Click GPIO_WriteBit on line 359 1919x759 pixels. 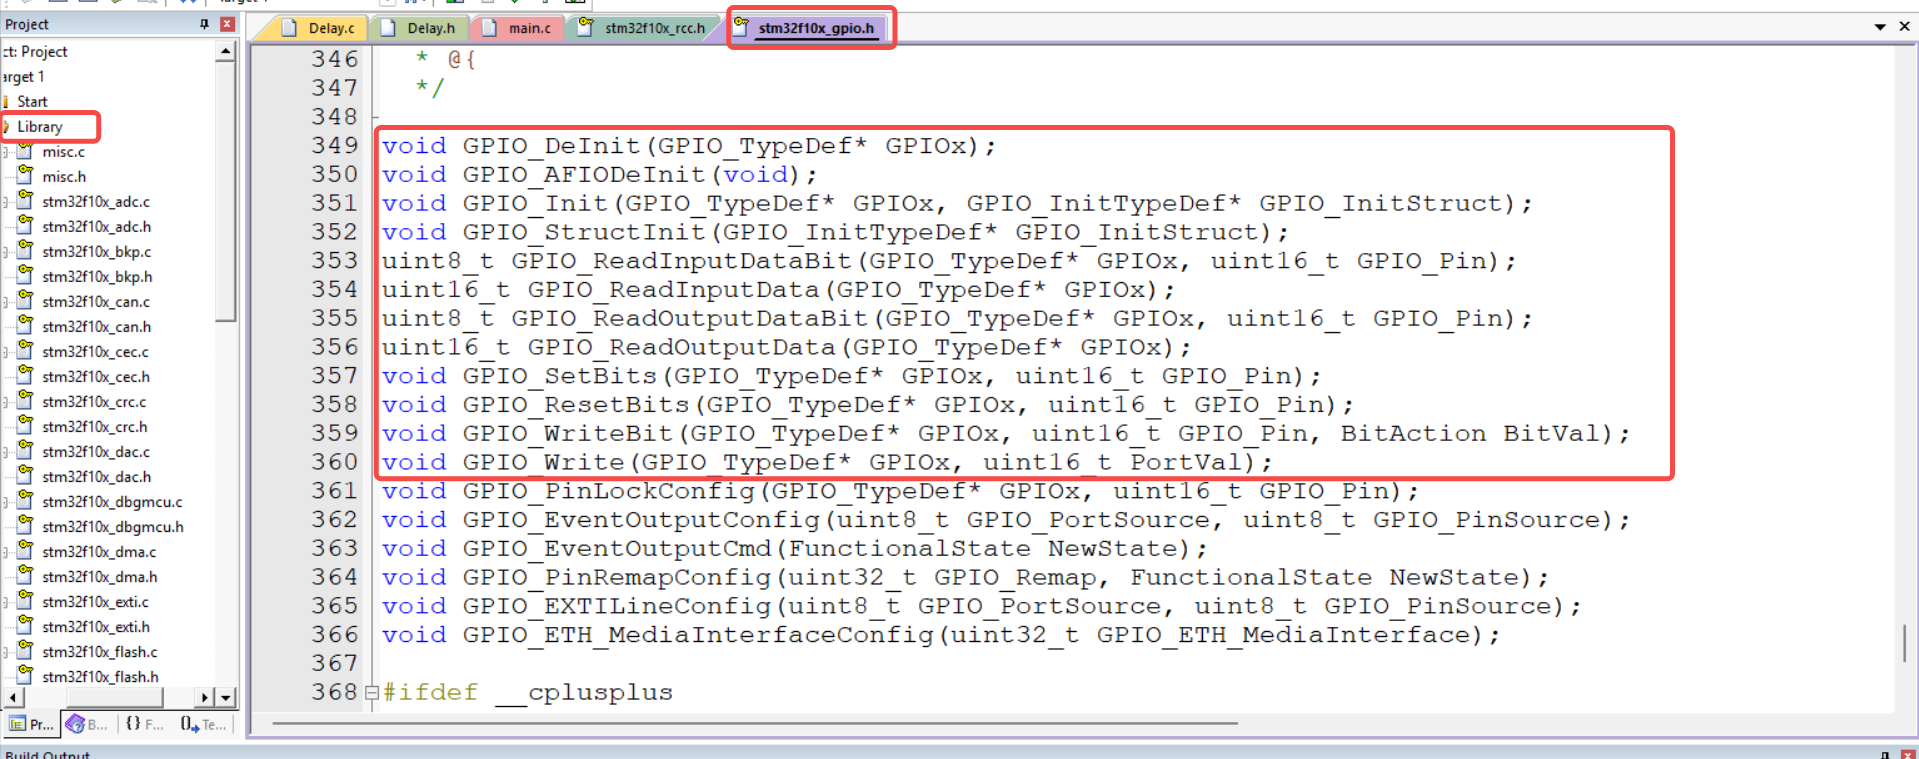point(567,434)
